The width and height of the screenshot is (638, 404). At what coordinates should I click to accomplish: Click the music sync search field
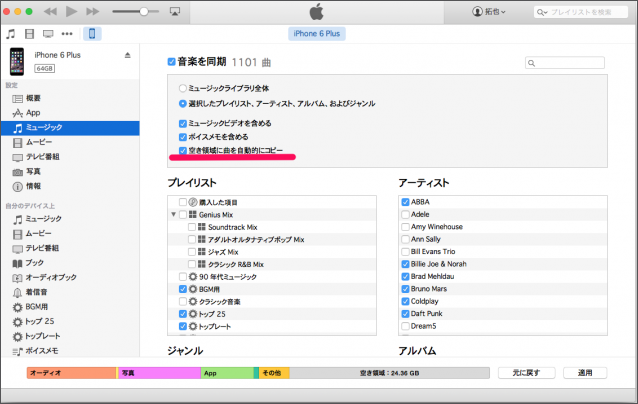pyautogui.click(x=565, y=63)
